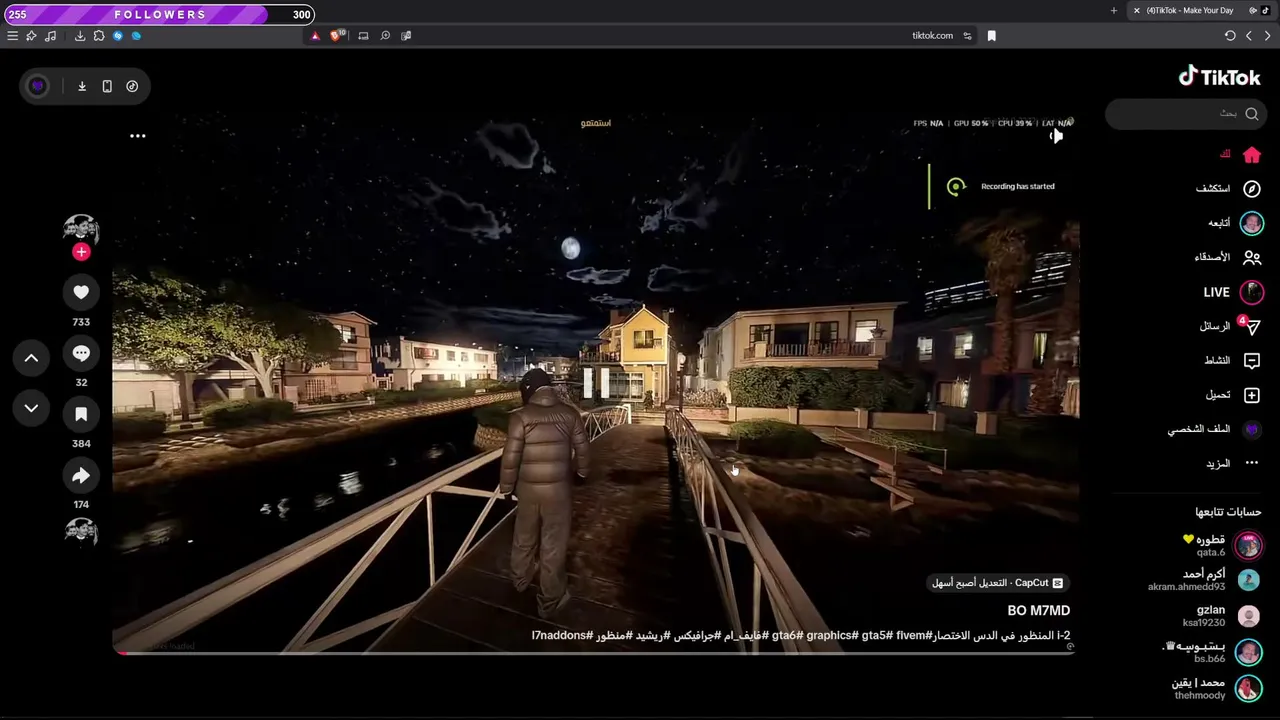1280x720 pixels.
Task: Click the Edge-style blue extension icon
Action: [136, 36]
